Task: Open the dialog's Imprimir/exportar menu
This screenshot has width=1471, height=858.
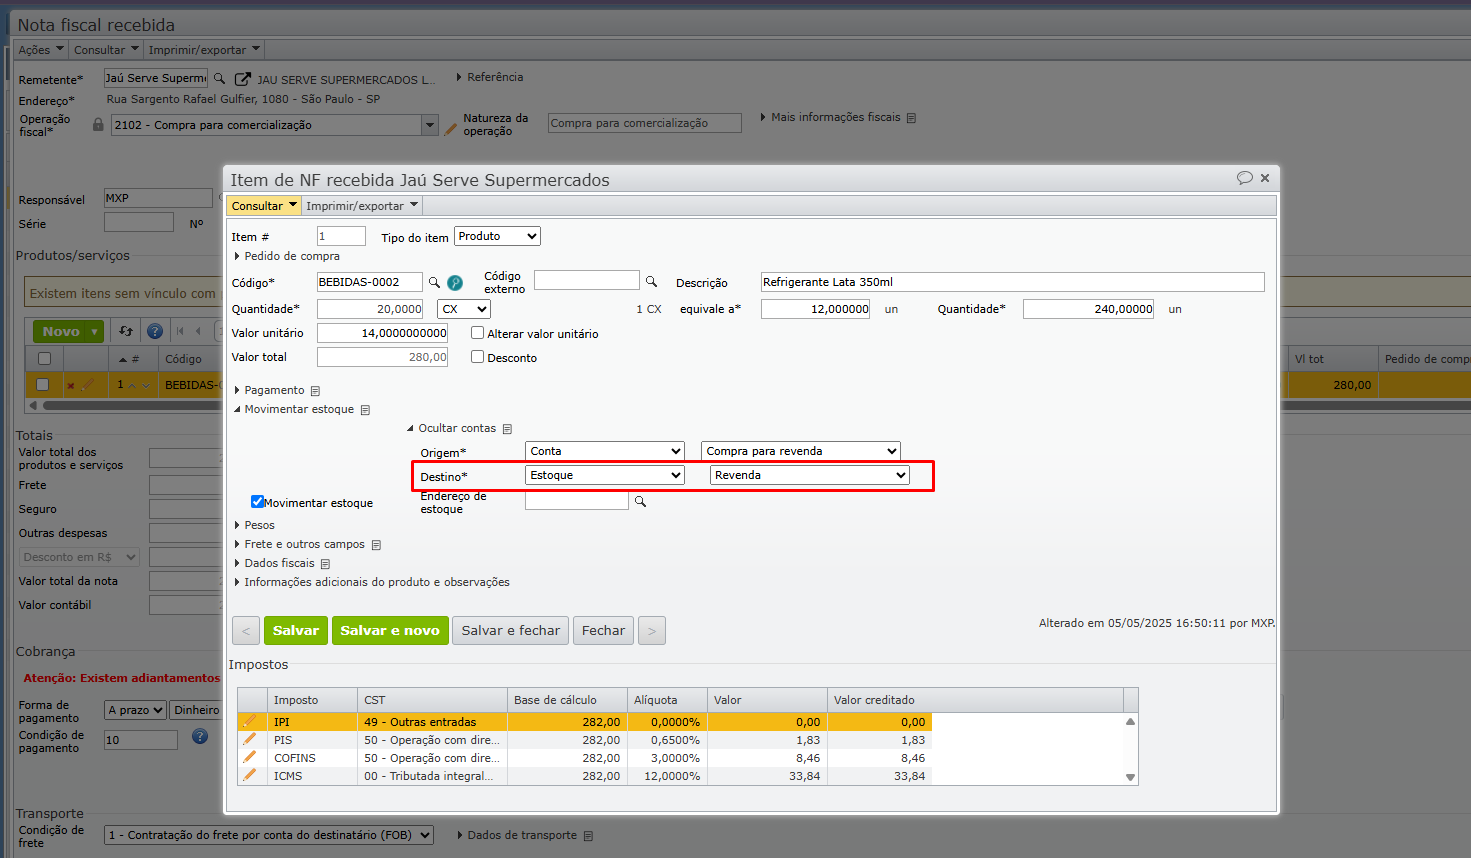Action: pos(361,206)
